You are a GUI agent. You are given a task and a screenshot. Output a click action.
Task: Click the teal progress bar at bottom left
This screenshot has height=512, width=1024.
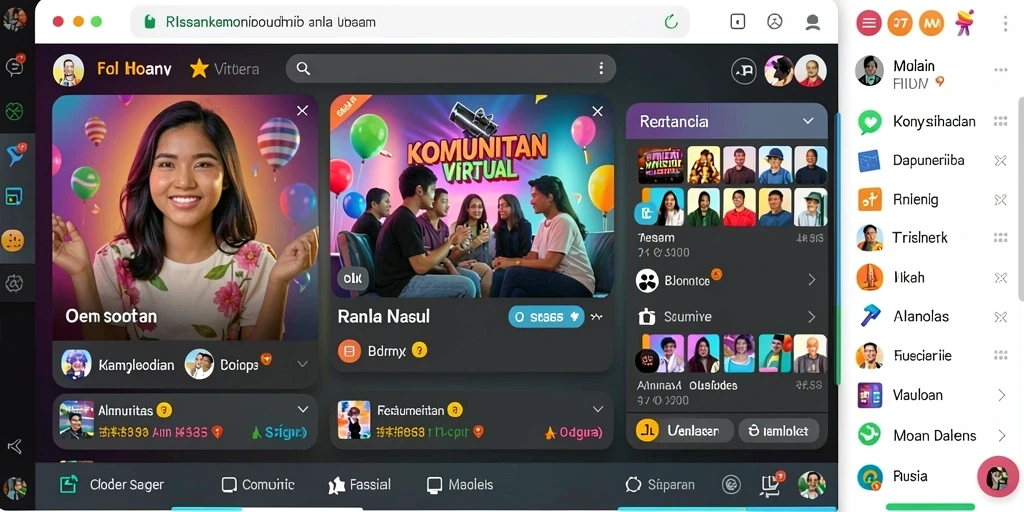206,509
